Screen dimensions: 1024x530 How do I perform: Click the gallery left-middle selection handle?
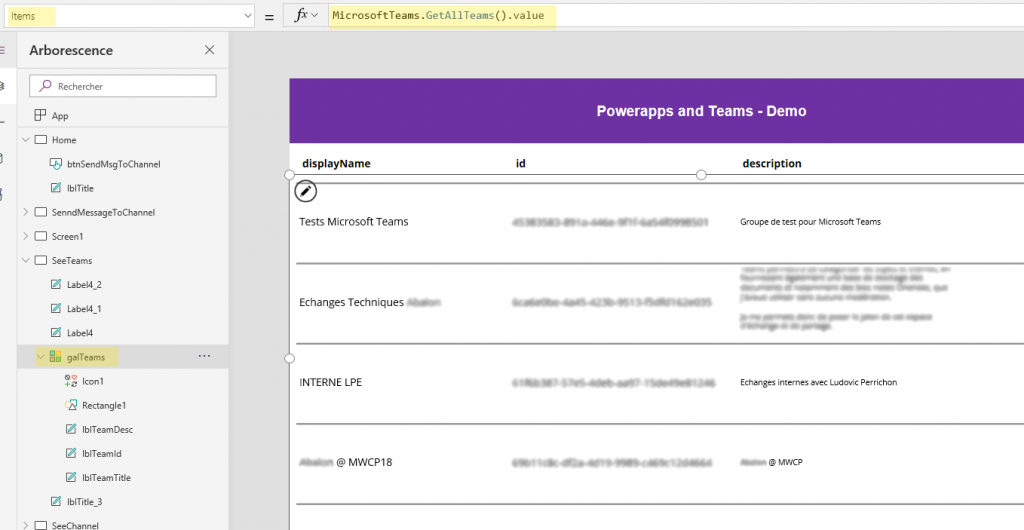pyautogui.click(x=290, y=358)
